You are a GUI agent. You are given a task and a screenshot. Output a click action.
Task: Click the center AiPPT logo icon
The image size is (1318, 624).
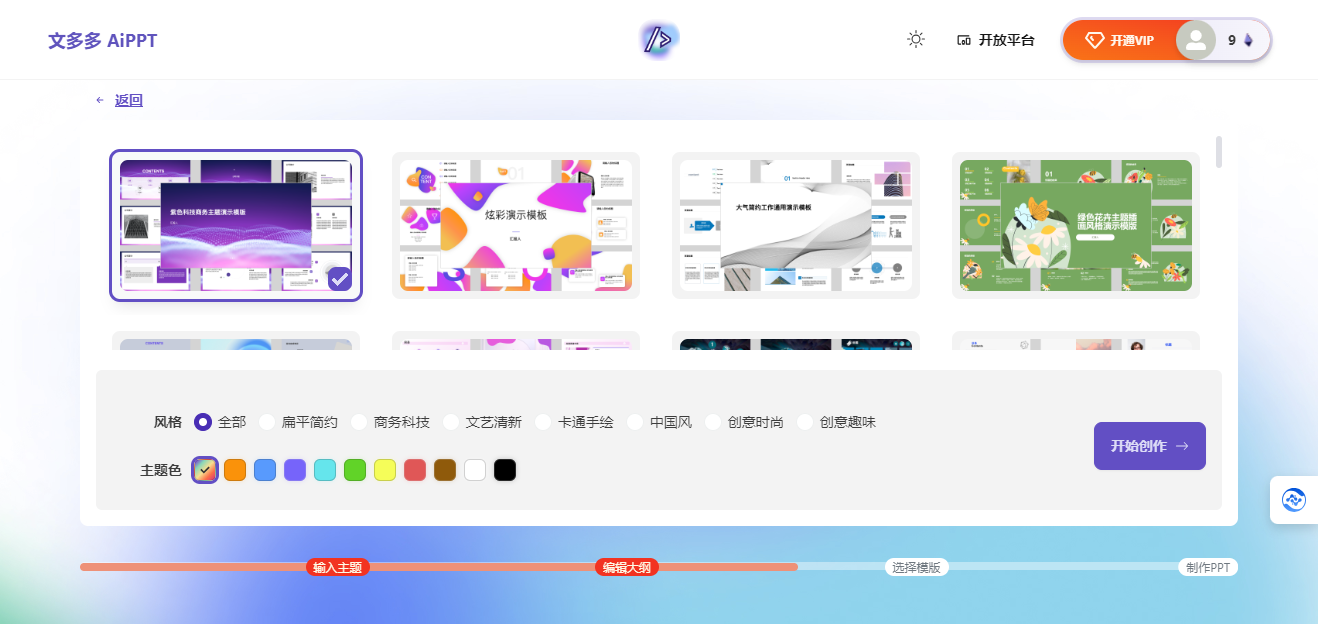(x=658, y=40)
